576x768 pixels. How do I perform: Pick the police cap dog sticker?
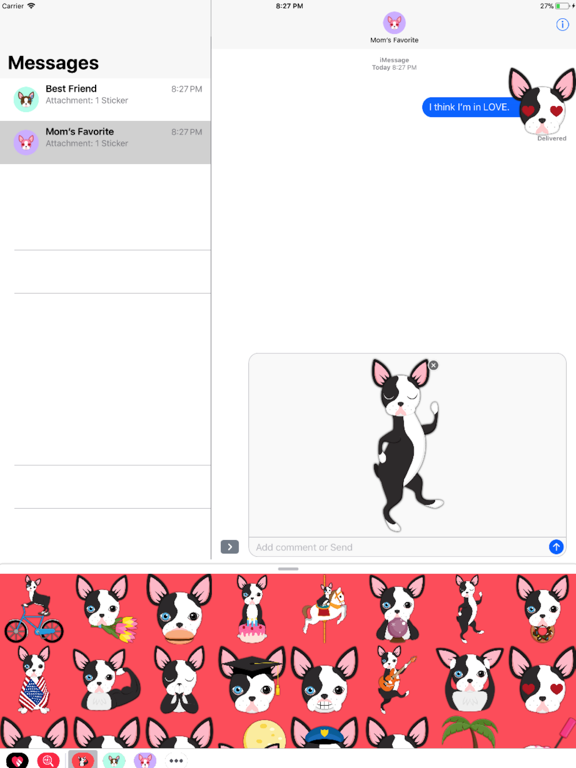pos(325,733)
